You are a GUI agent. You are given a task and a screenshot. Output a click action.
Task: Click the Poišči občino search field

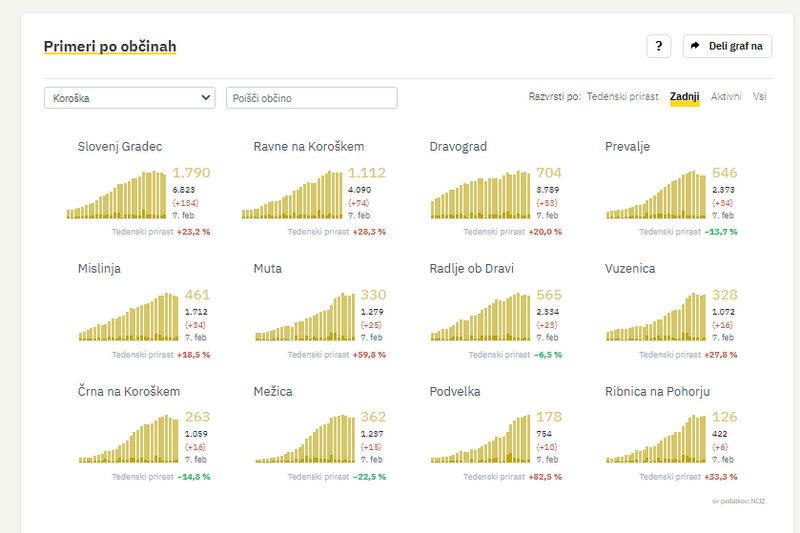[312, 98]
